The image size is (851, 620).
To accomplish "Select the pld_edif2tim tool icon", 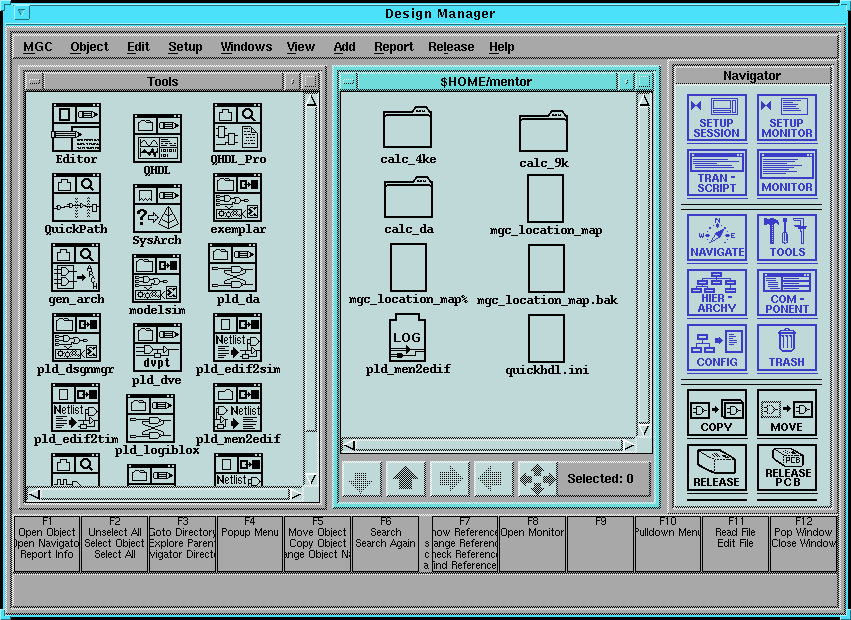I will pyautogui.click(x=75, y=408).
